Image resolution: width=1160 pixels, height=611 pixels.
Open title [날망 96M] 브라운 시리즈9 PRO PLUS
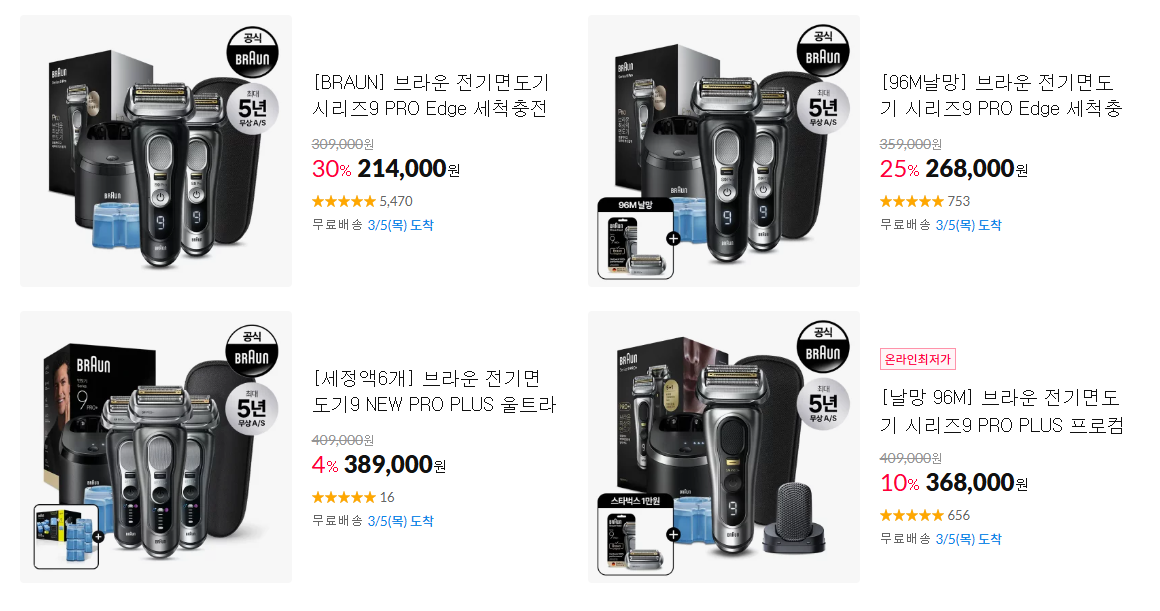coord(1002,411)
